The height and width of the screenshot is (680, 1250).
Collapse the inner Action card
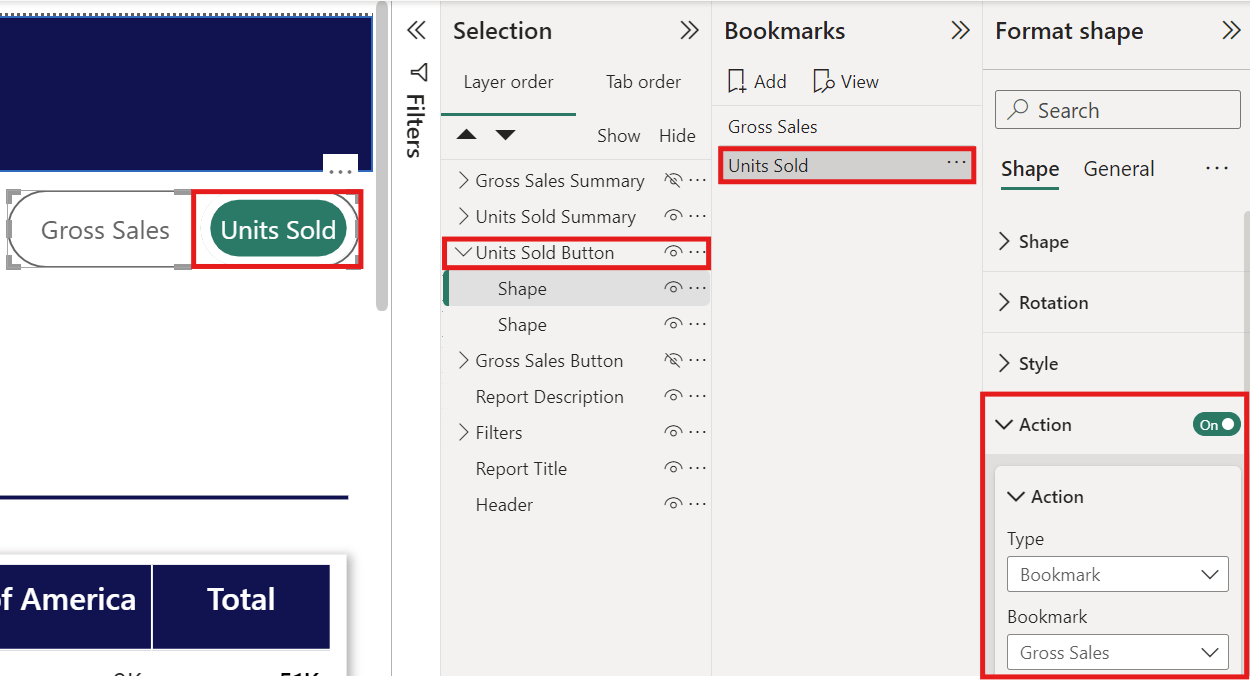[1016, 497]
